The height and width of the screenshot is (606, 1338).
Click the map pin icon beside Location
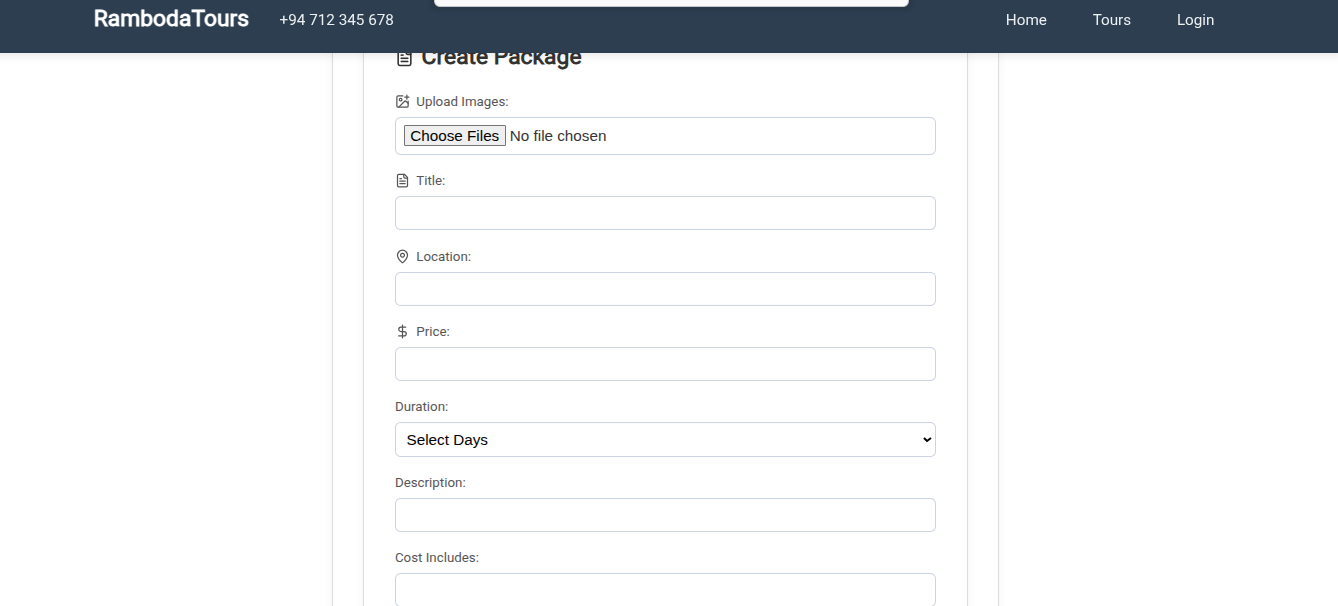[403, 257]
